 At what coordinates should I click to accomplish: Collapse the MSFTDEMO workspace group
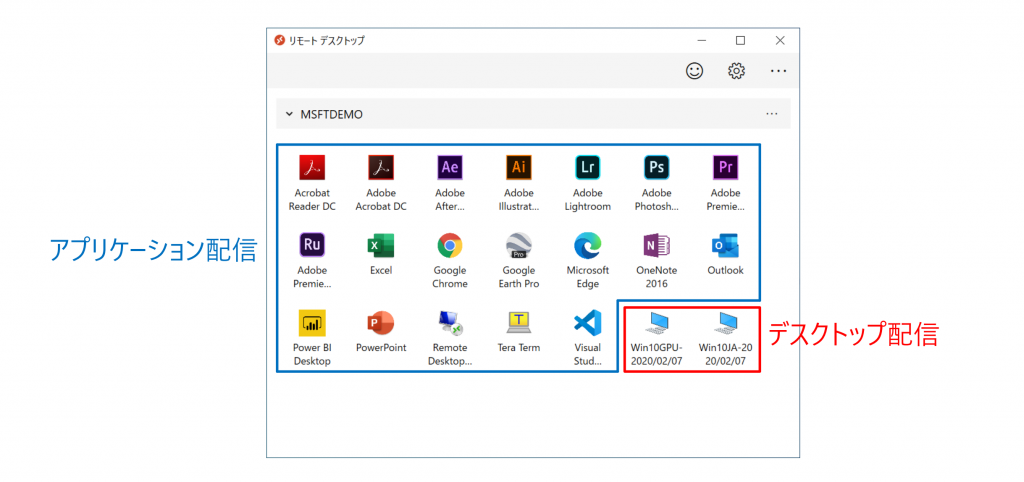[x=289, y=115]
